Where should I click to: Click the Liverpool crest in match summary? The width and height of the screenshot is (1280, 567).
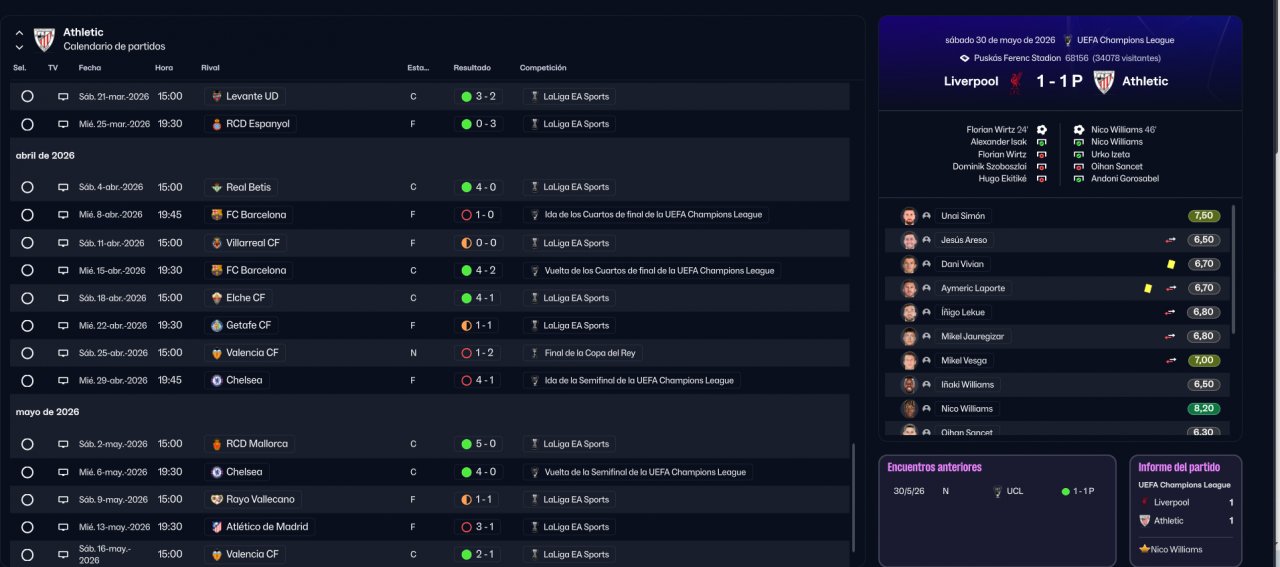[1015, 81]
